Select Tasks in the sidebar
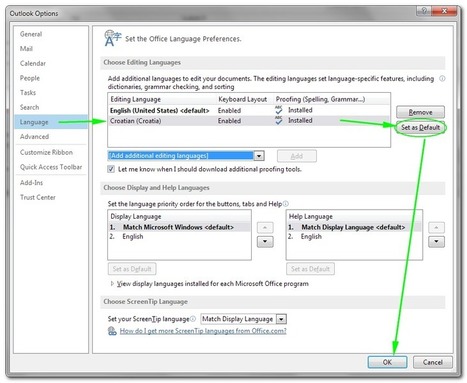 [28, 93]
